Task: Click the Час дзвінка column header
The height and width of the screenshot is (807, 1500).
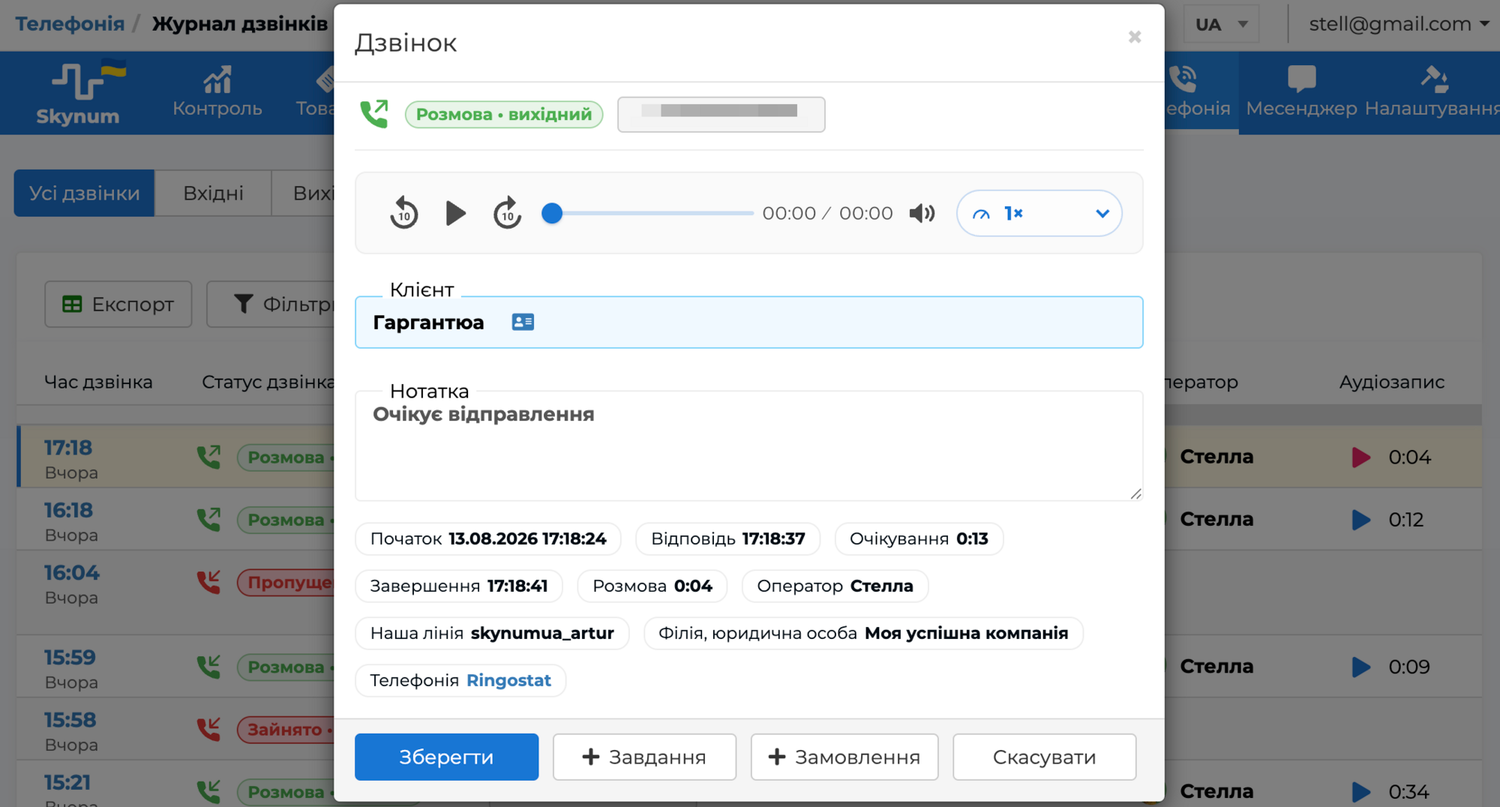Action: point(98,382)
